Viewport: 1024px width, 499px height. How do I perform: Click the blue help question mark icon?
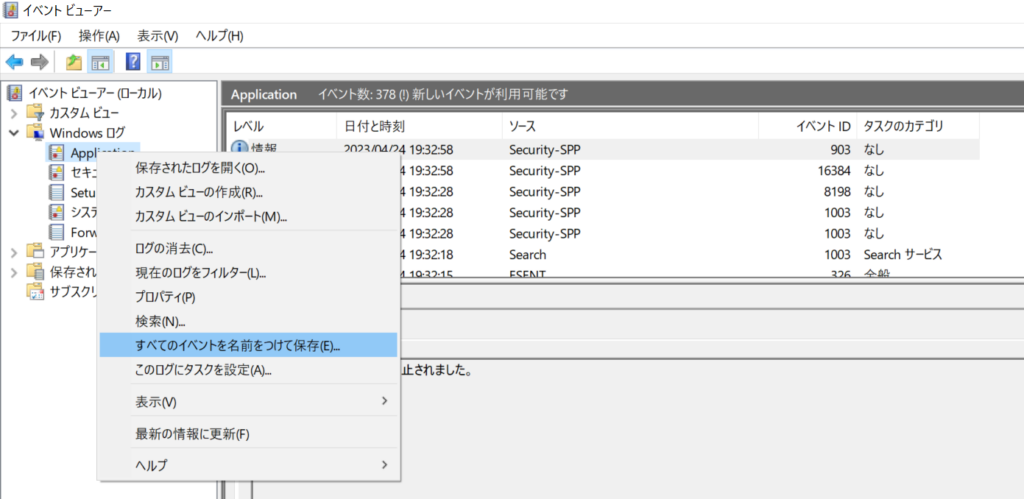tap(133, 62)
